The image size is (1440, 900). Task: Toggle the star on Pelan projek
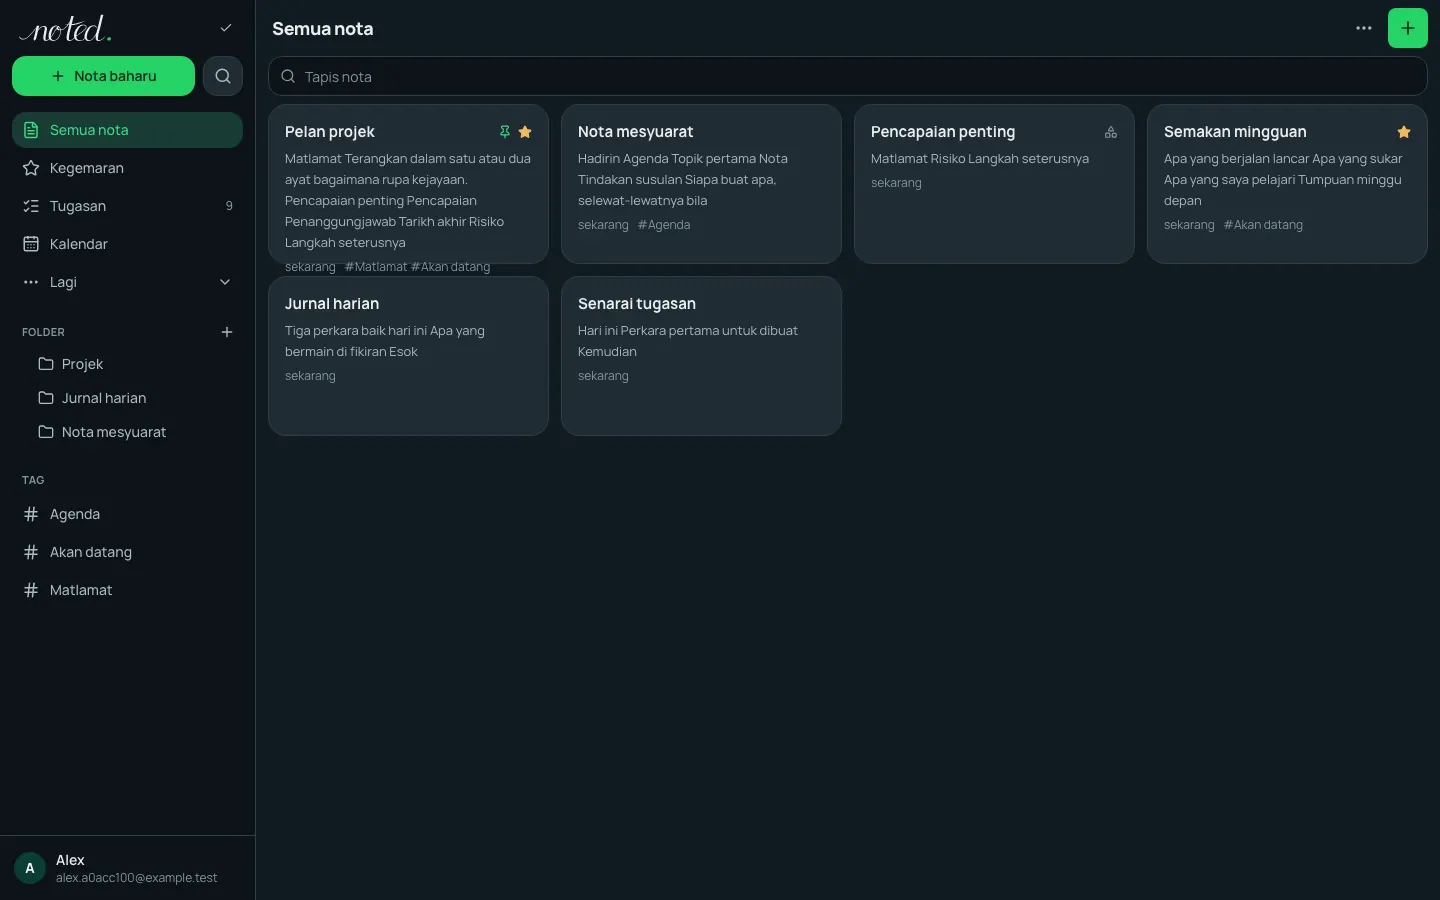[525, 132]
